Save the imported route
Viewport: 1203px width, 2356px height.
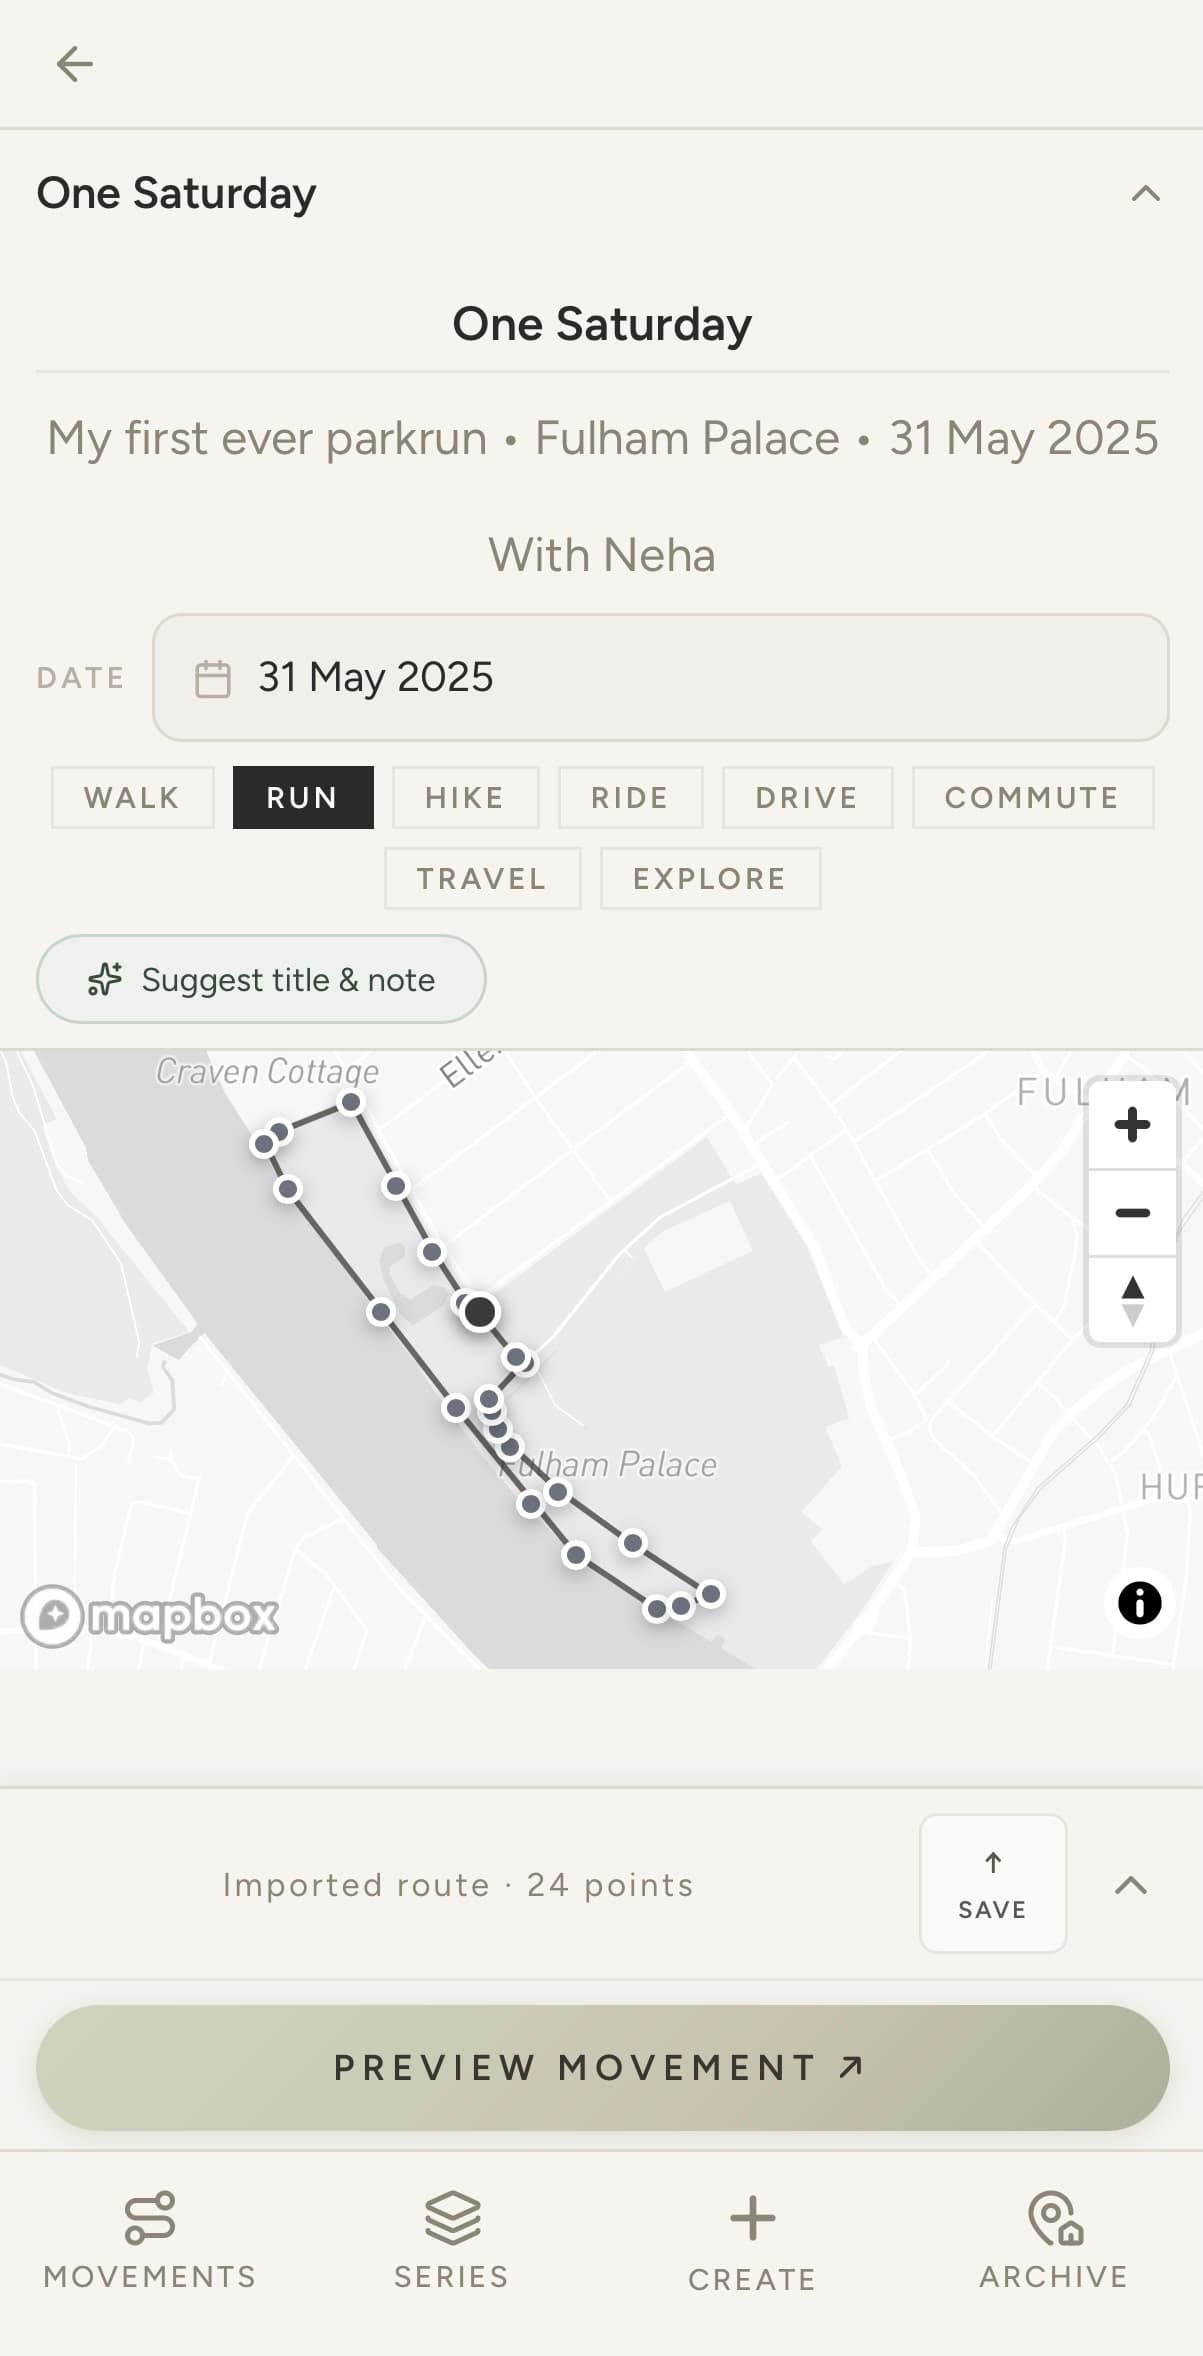click(x=993, y=1883)
